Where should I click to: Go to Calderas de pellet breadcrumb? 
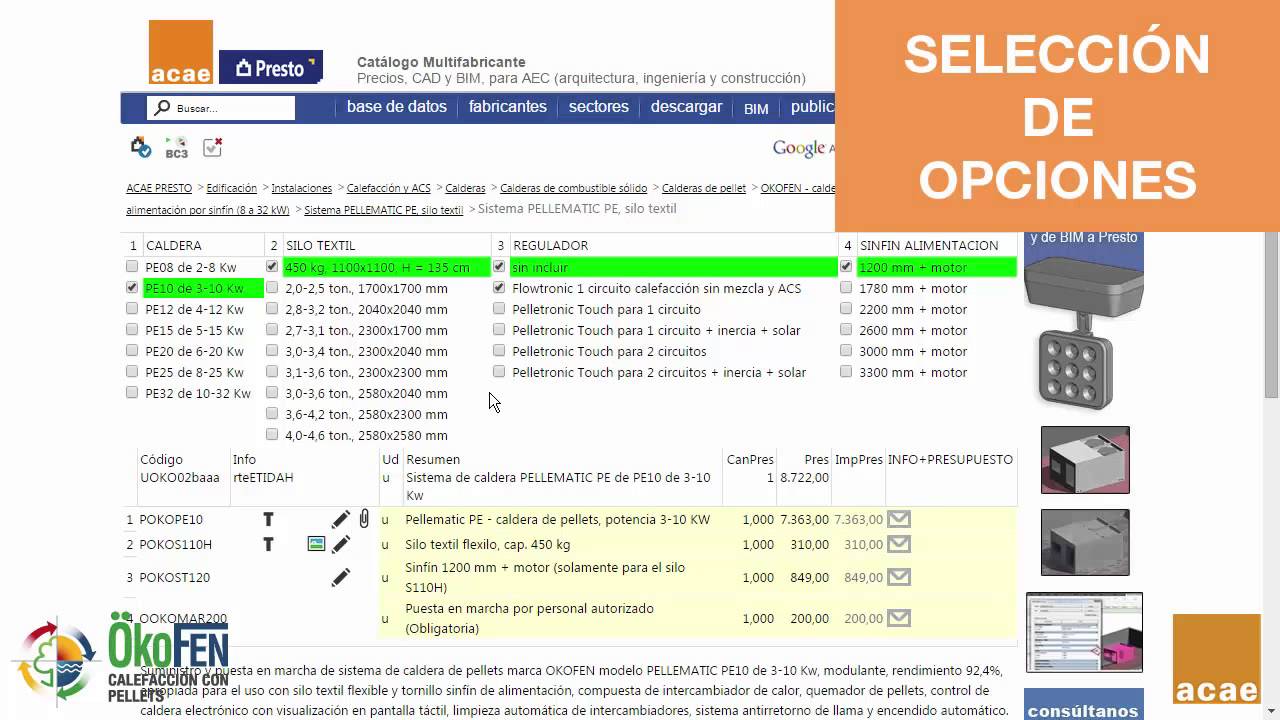point(704,188)
